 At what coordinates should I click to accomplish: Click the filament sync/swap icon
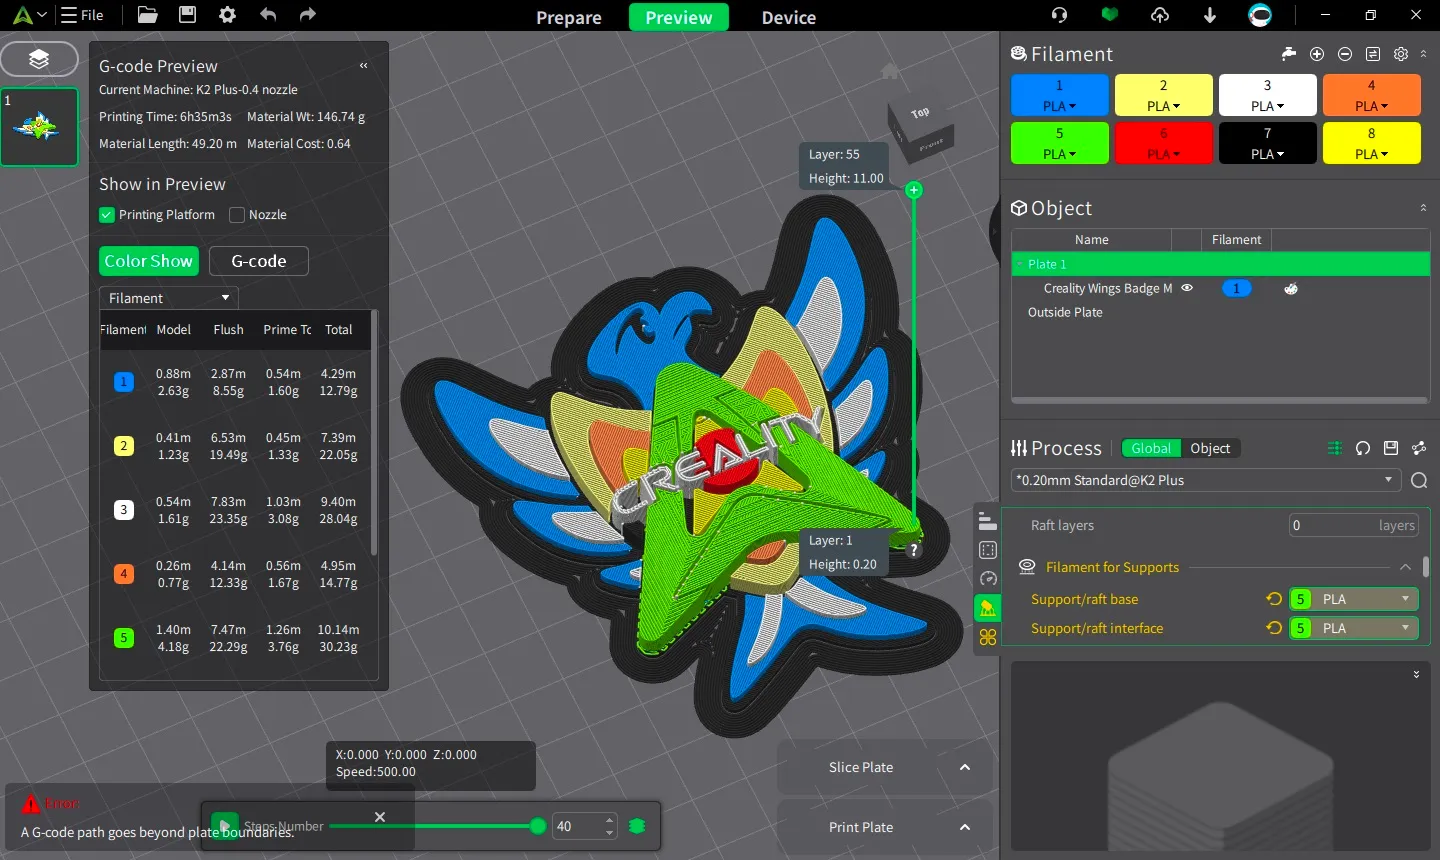1373,54
